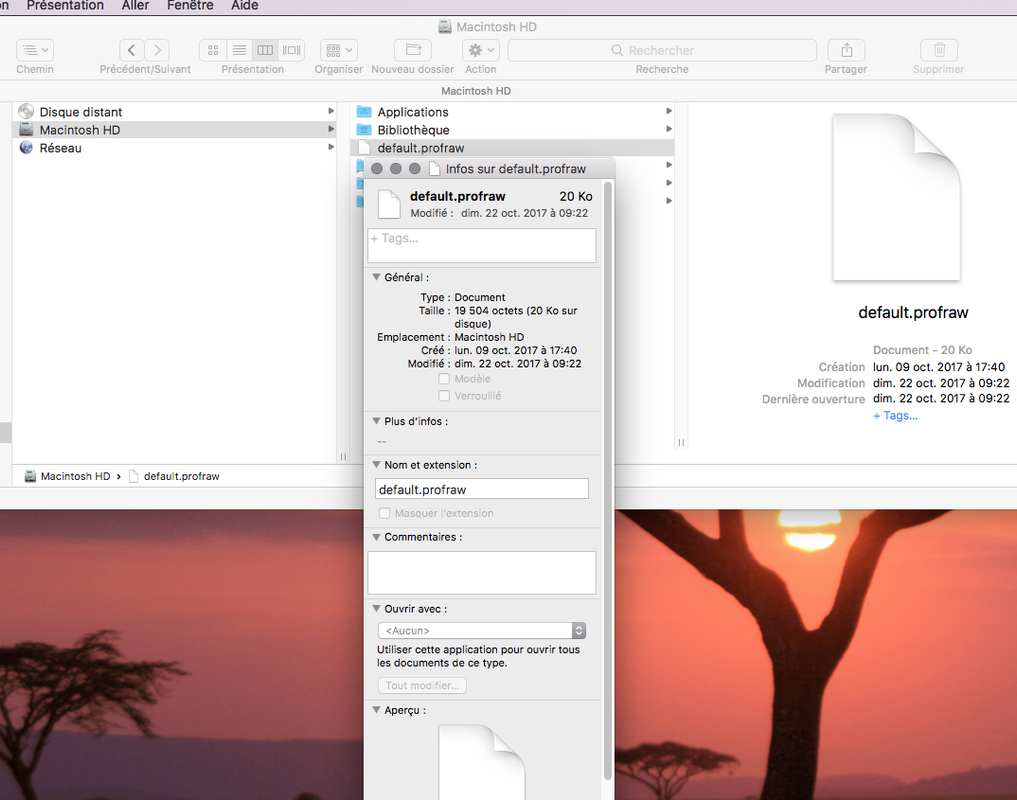The image size is (1017, 800).
Task: Click the large default.profraw preview thumbnail
Action: [896, 198]
